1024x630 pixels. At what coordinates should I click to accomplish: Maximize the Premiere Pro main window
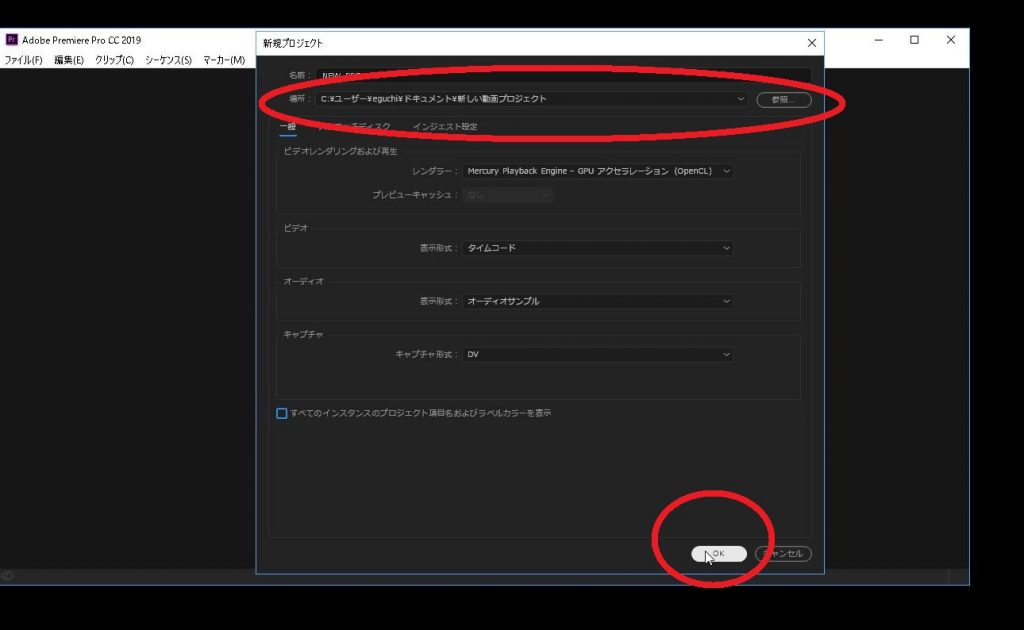[914, 40]
